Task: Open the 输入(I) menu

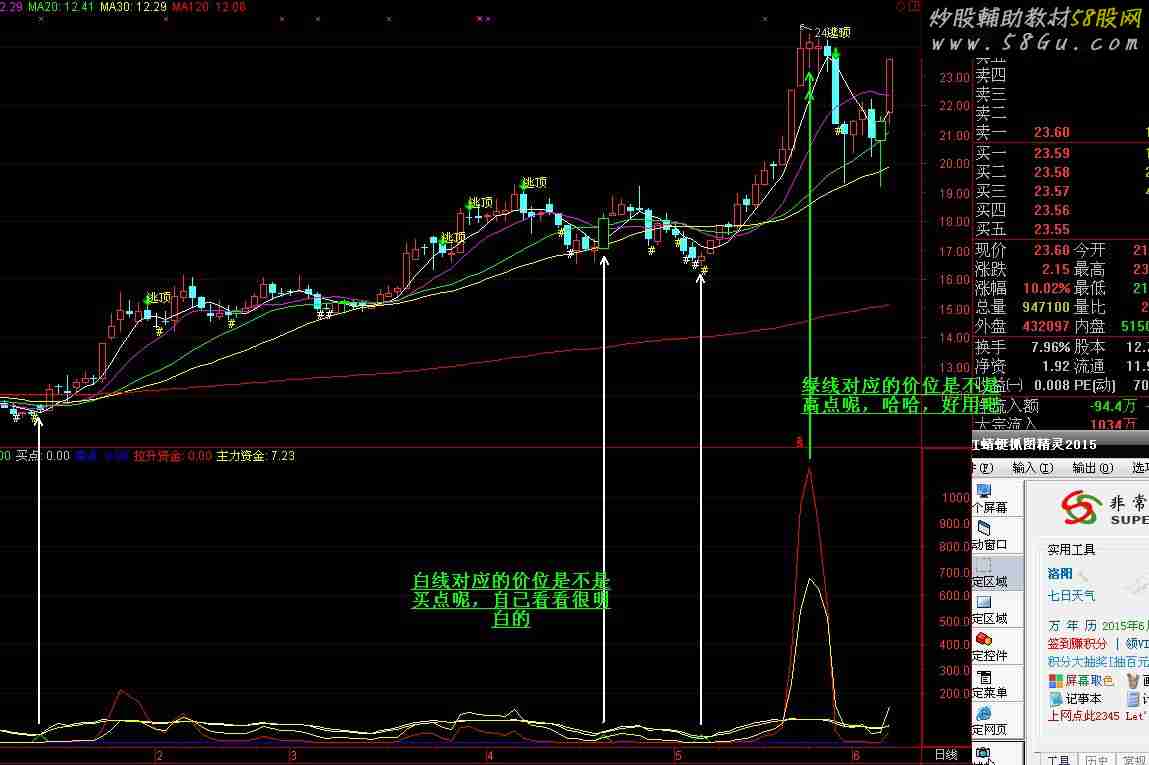Action: [x=1032, y=468]
